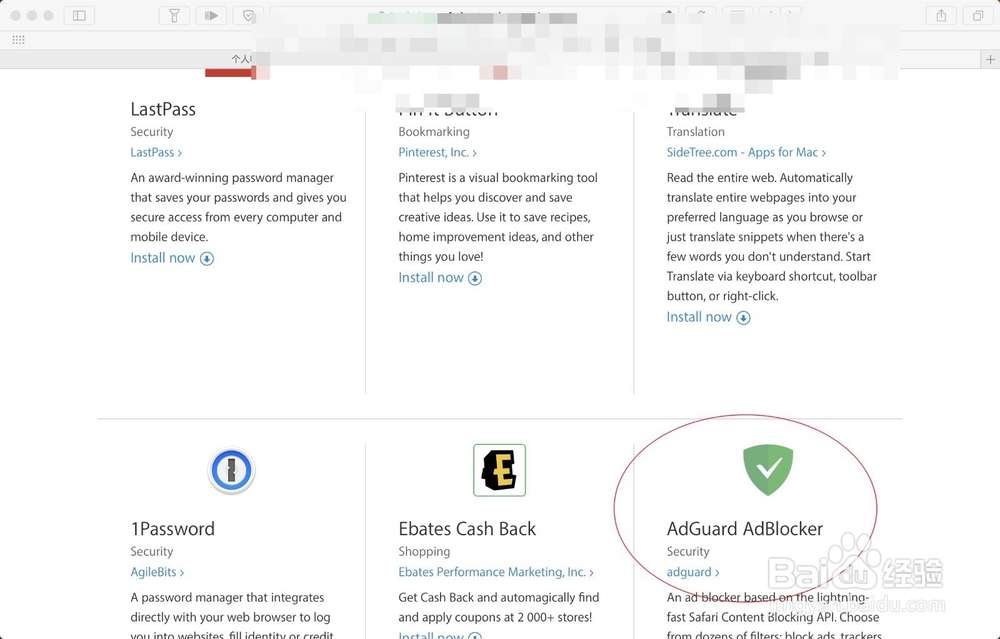
Task: Install now the Translate extension
Action: click(x=709, y=318)
